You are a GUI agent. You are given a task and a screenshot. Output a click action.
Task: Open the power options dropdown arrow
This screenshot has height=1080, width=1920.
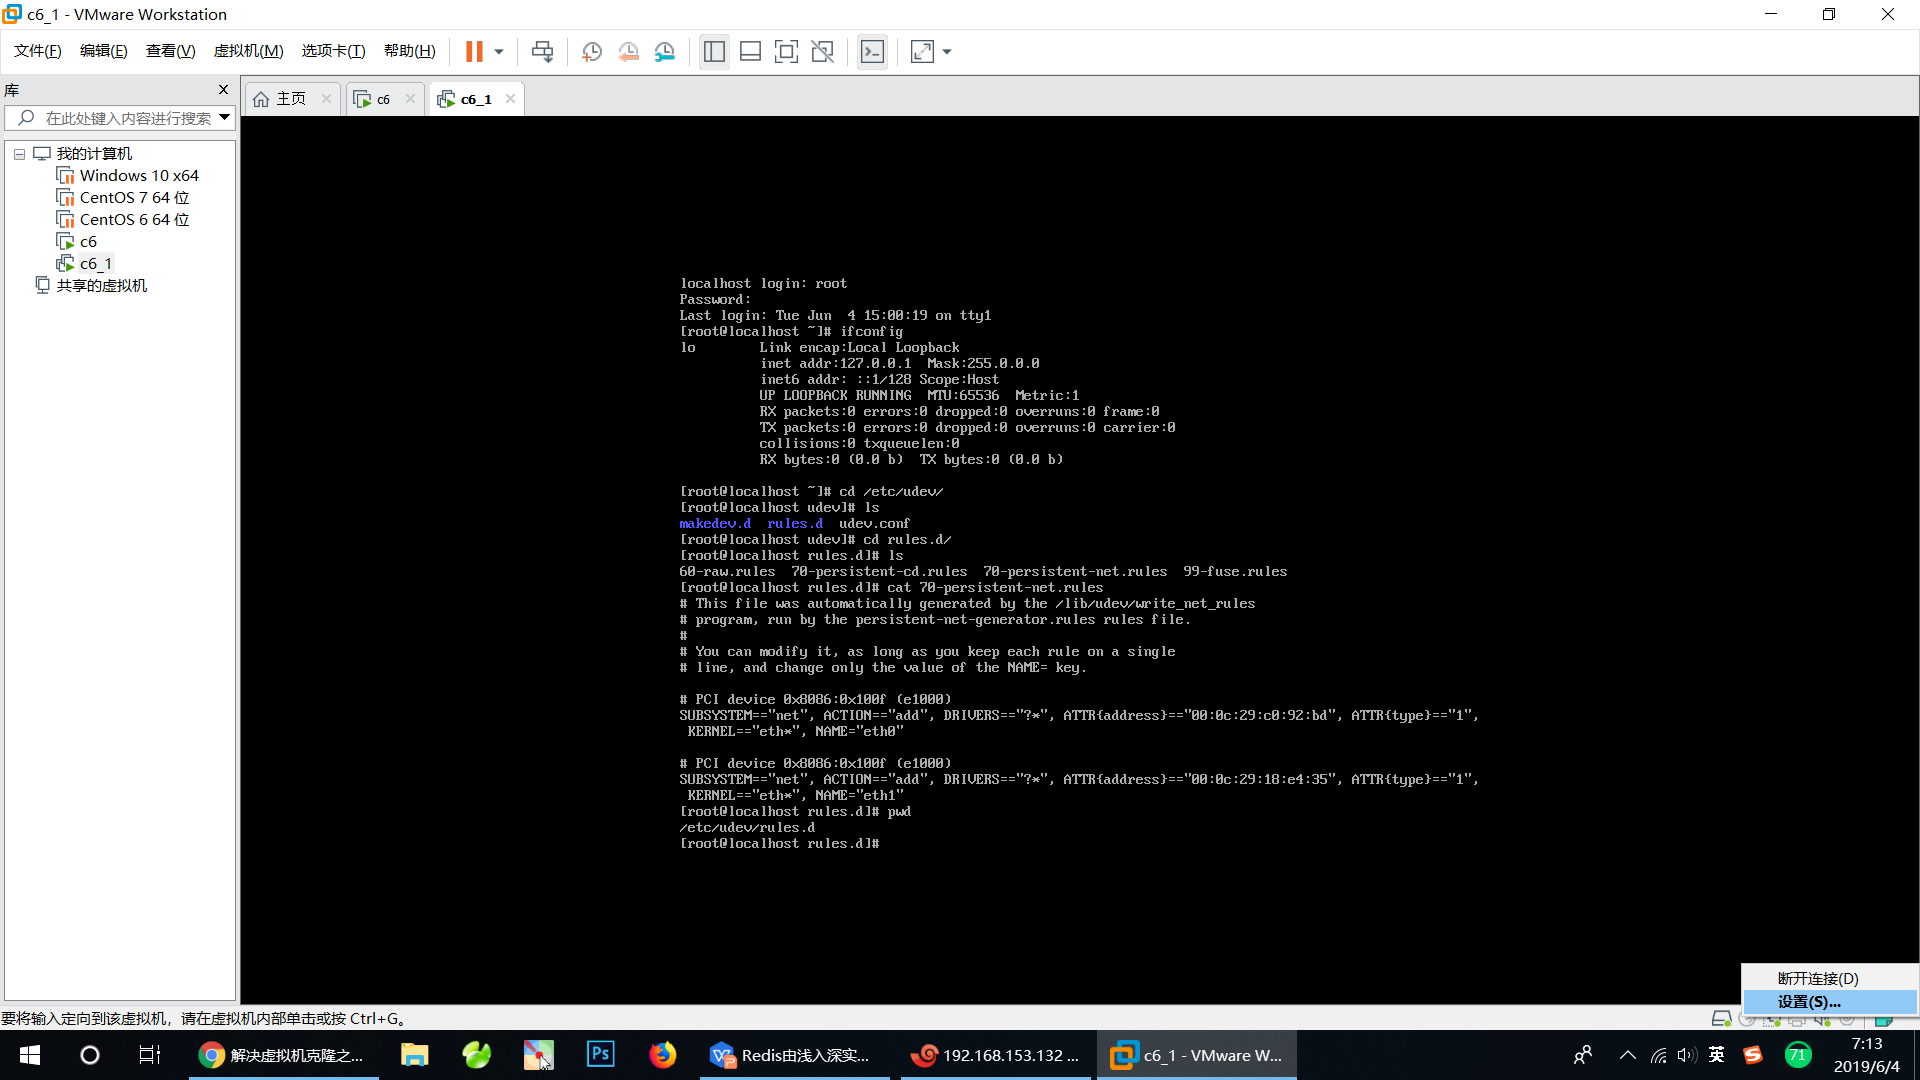point(499,51)
